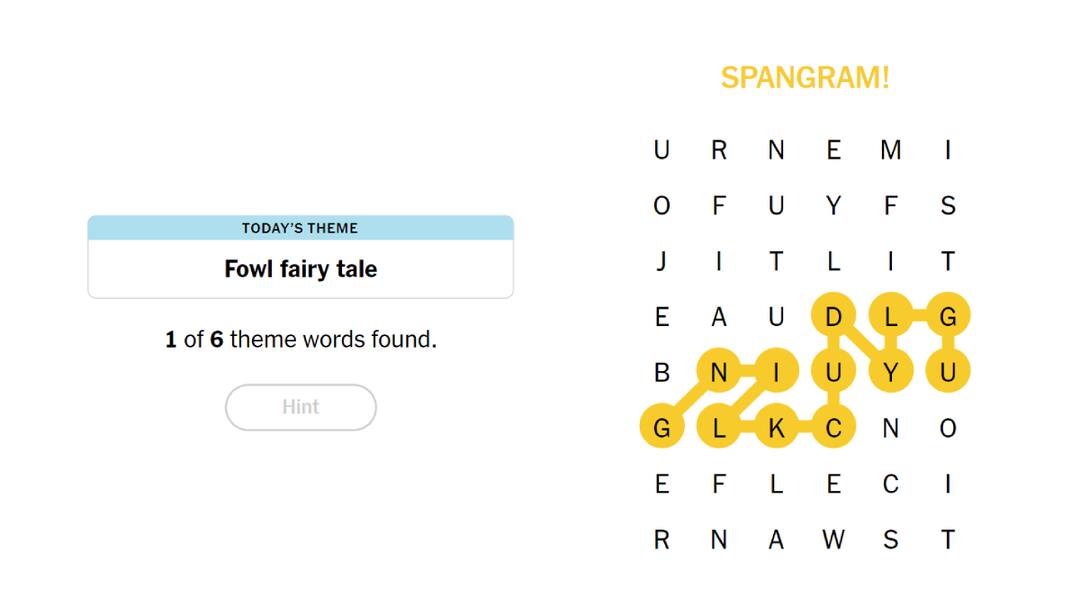The height and width of the screenshot is (608, 1080).
Task: Click the SPANGRAM! banner text
Action: click(x=806, y=78)
